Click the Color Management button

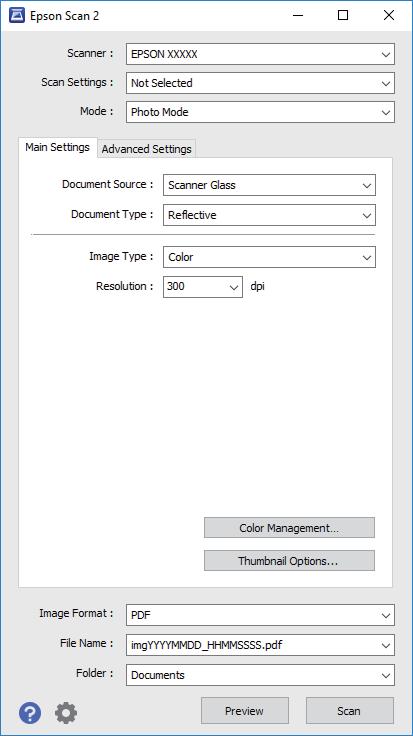point(289,528)
